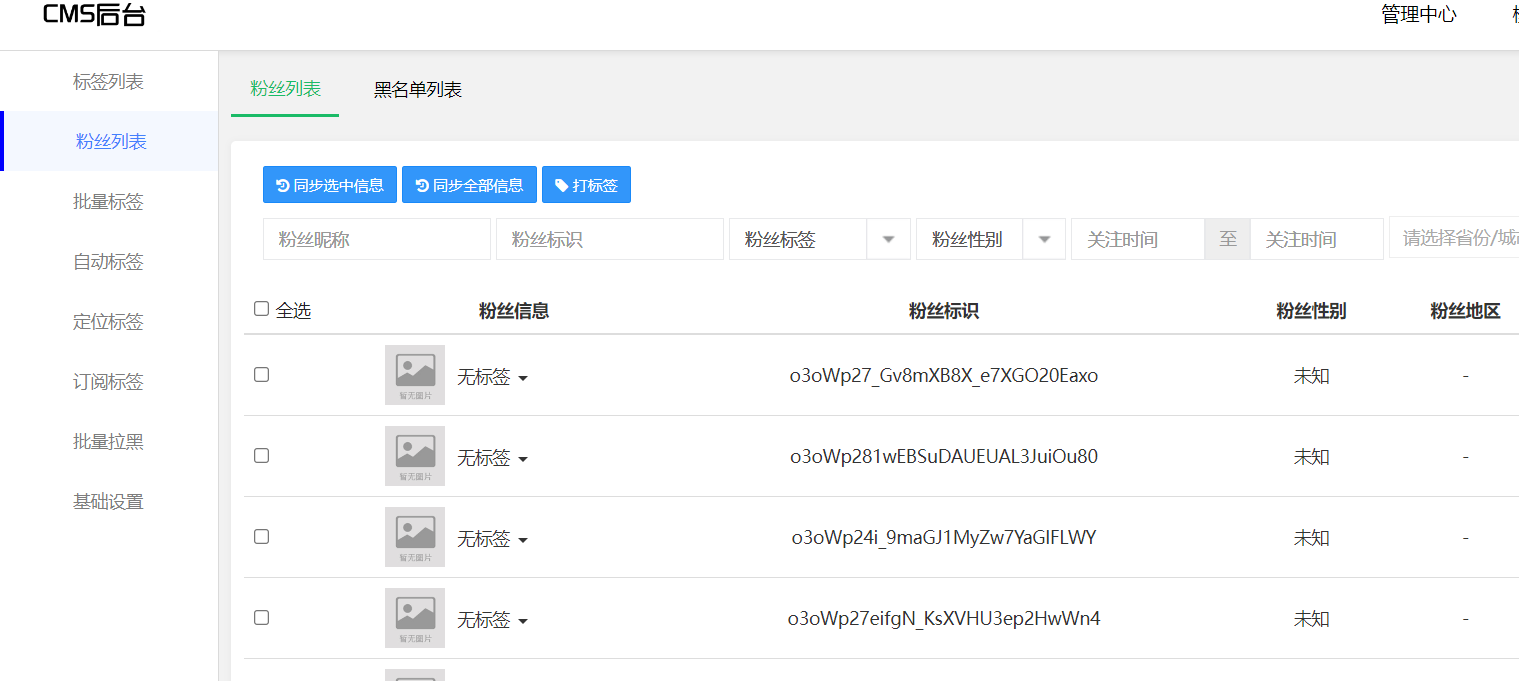Focus the 粉丝标识 search field

pyautogui.click(x=610, y=239)
